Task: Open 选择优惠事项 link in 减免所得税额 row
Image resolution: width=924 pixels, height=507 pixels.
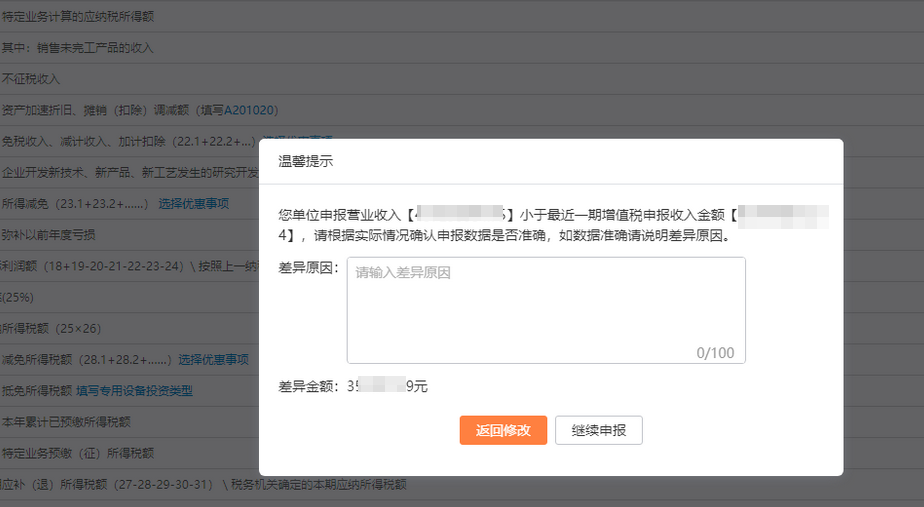Action: pyautogui.click(x=213, y=360)
